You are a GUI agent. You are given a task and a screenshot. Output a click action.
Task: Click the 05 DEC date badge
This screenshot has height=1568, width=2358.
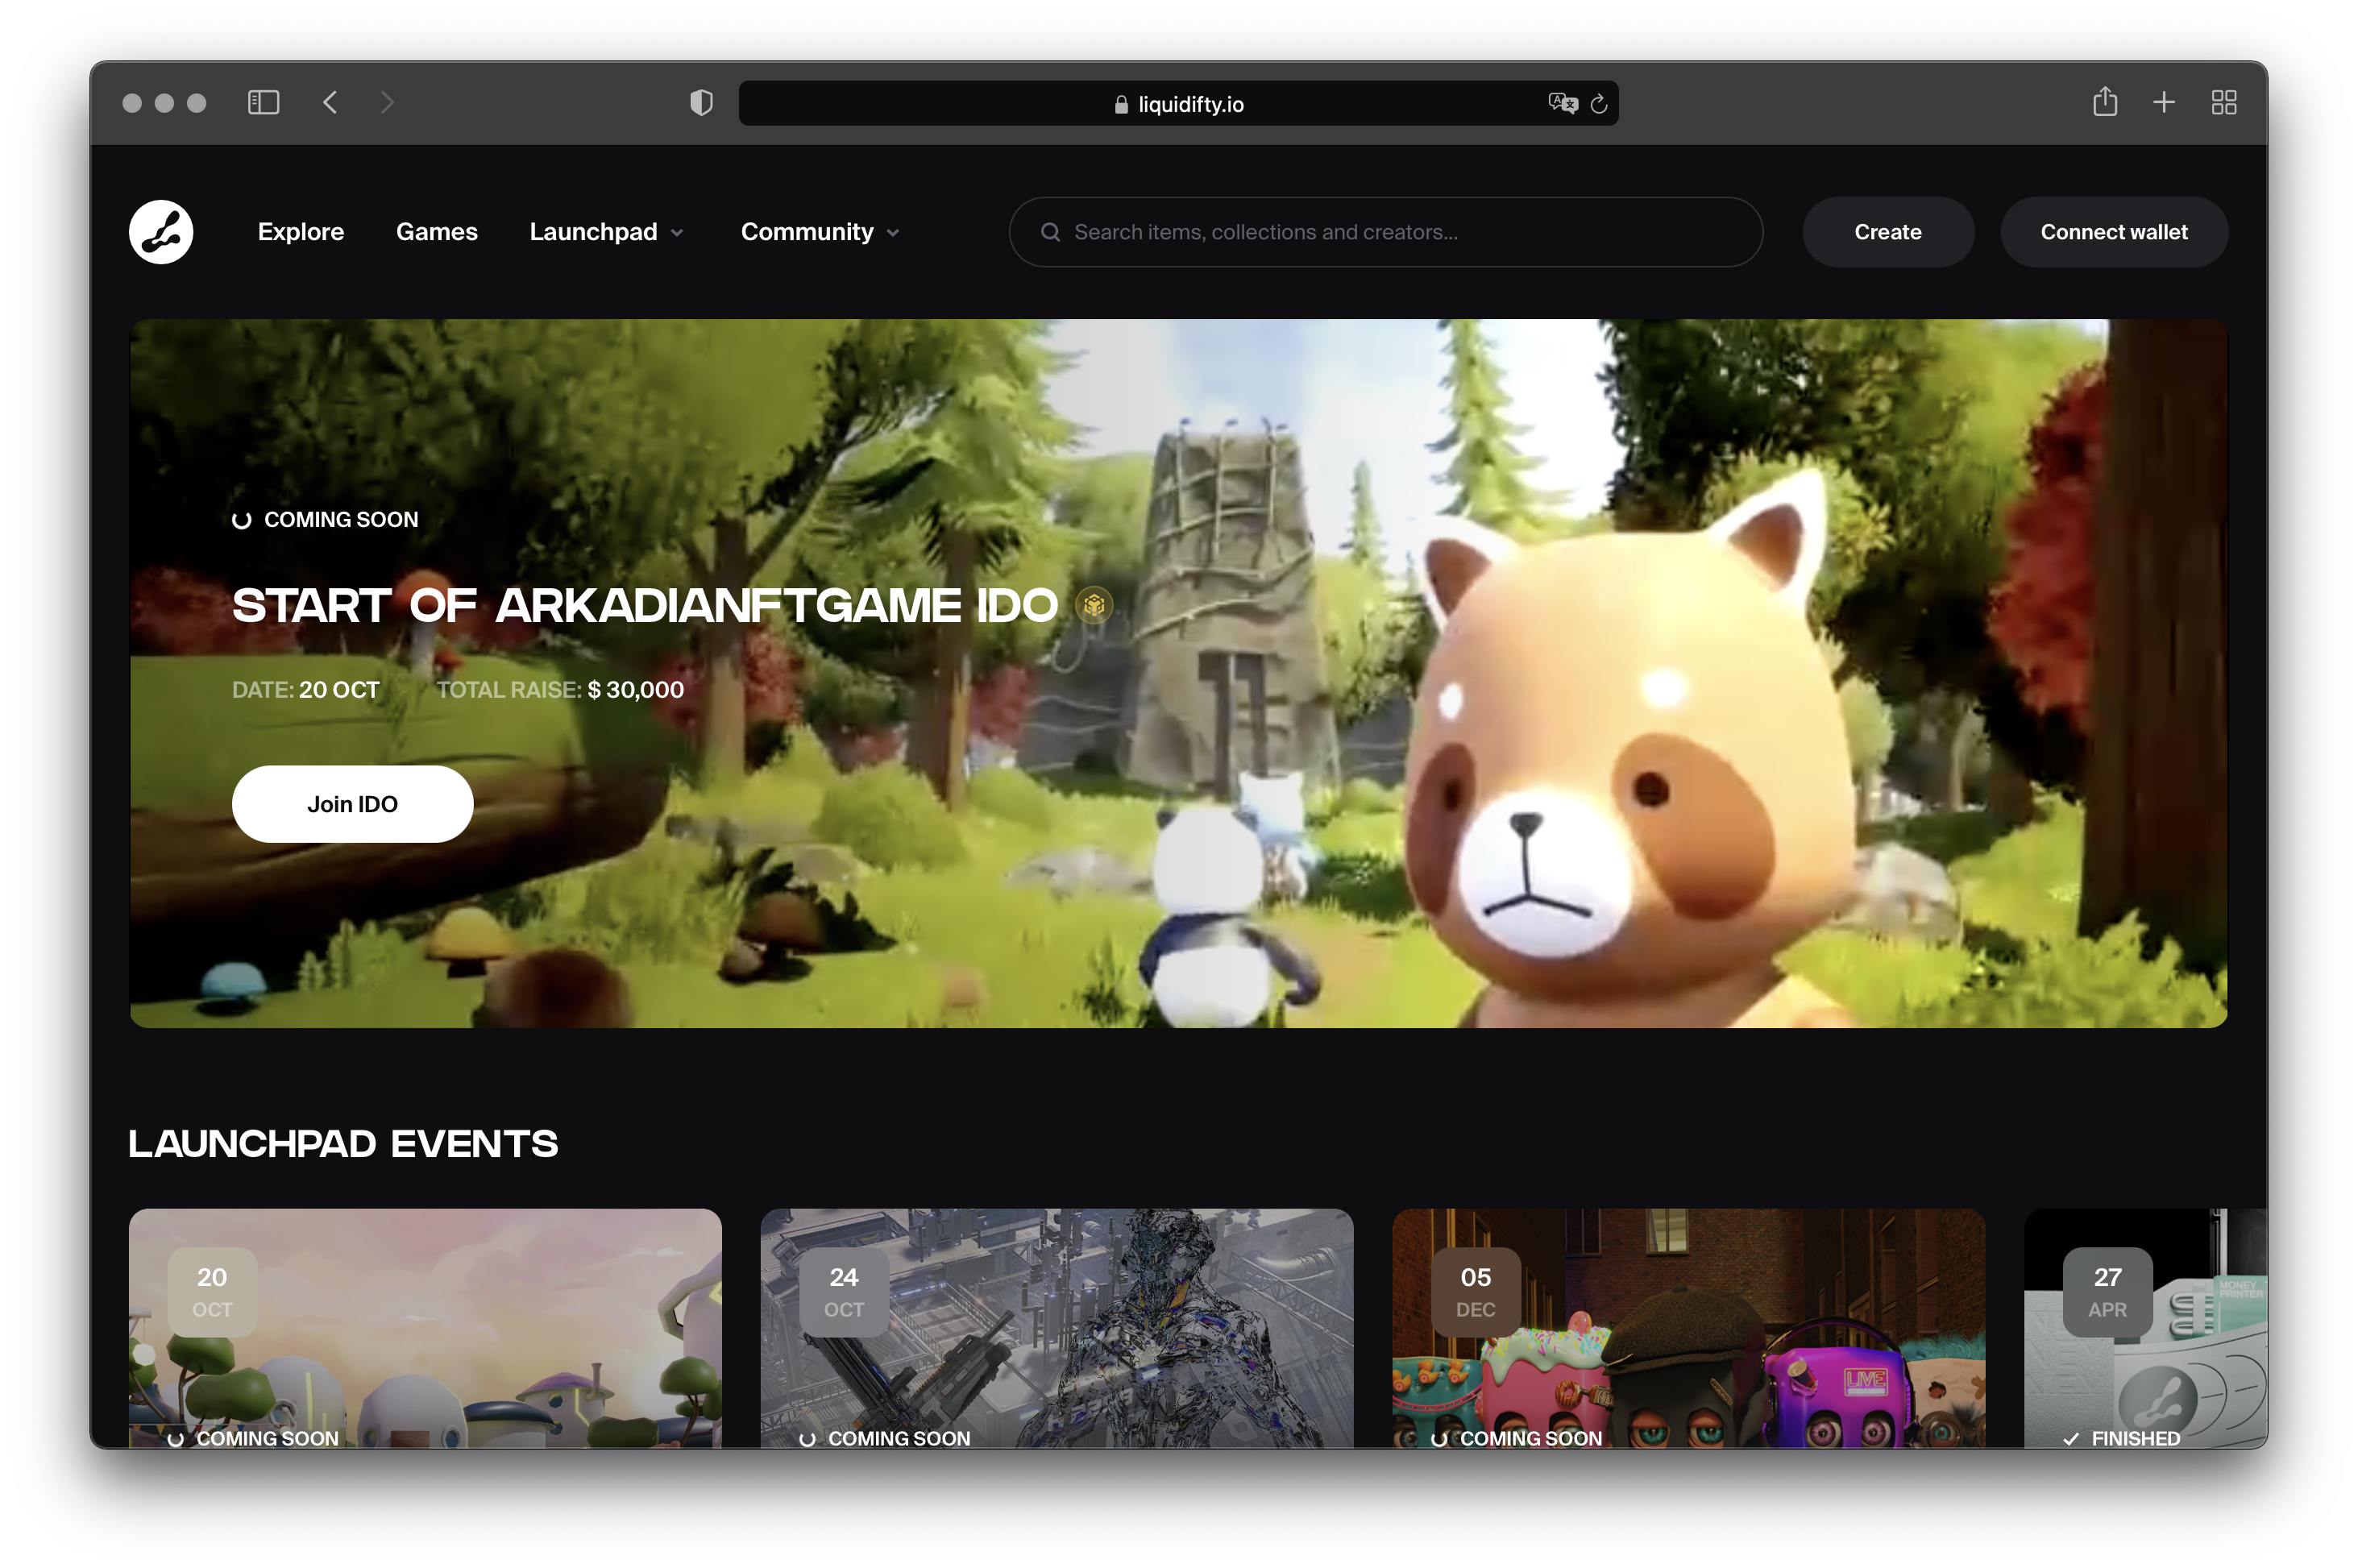click(x=1476, y=1292)
